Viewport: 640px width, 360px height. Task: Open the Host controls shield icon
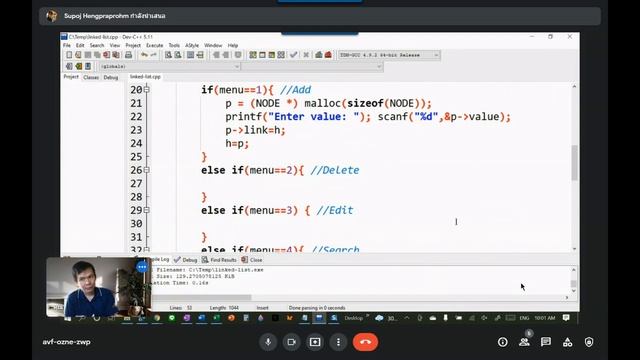589,342
